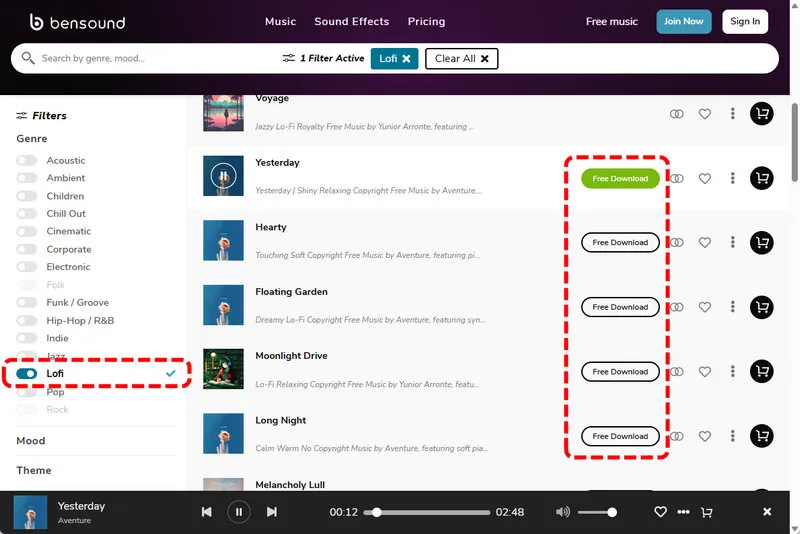800x534 pixels.
Task: Expand the Theme filter section
Action: click(34, 470)
